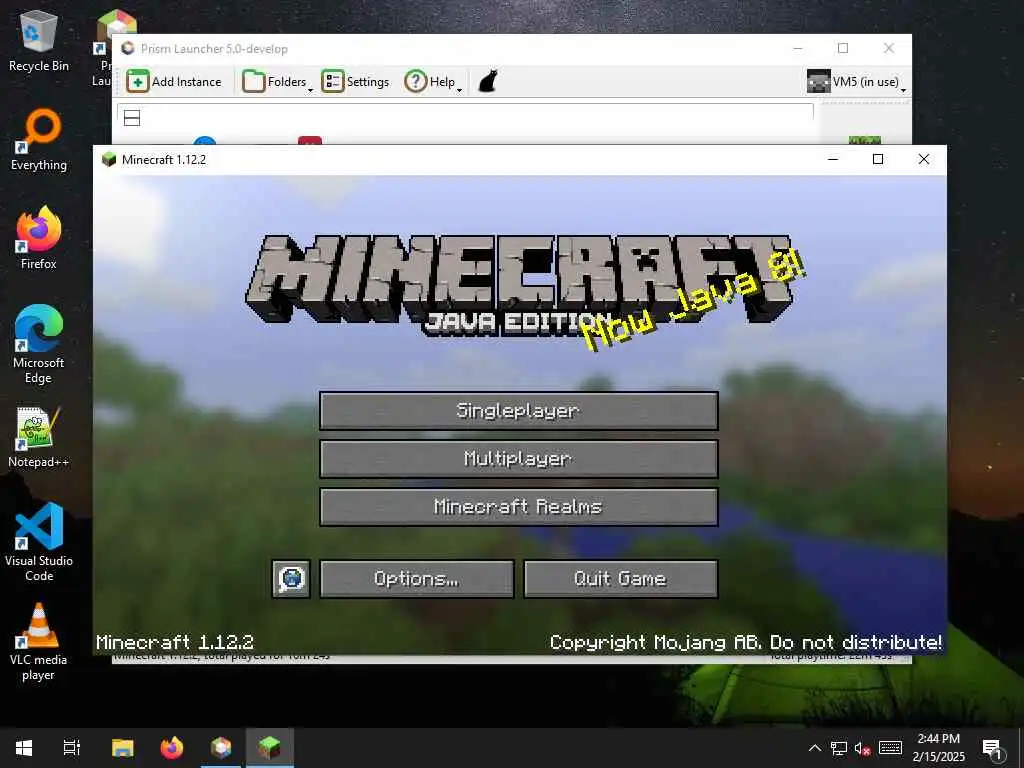Image resolution: width=1024 pixels, height=768 pixels.
Task: Quit the Minecraft game
Action: (620, 579)
